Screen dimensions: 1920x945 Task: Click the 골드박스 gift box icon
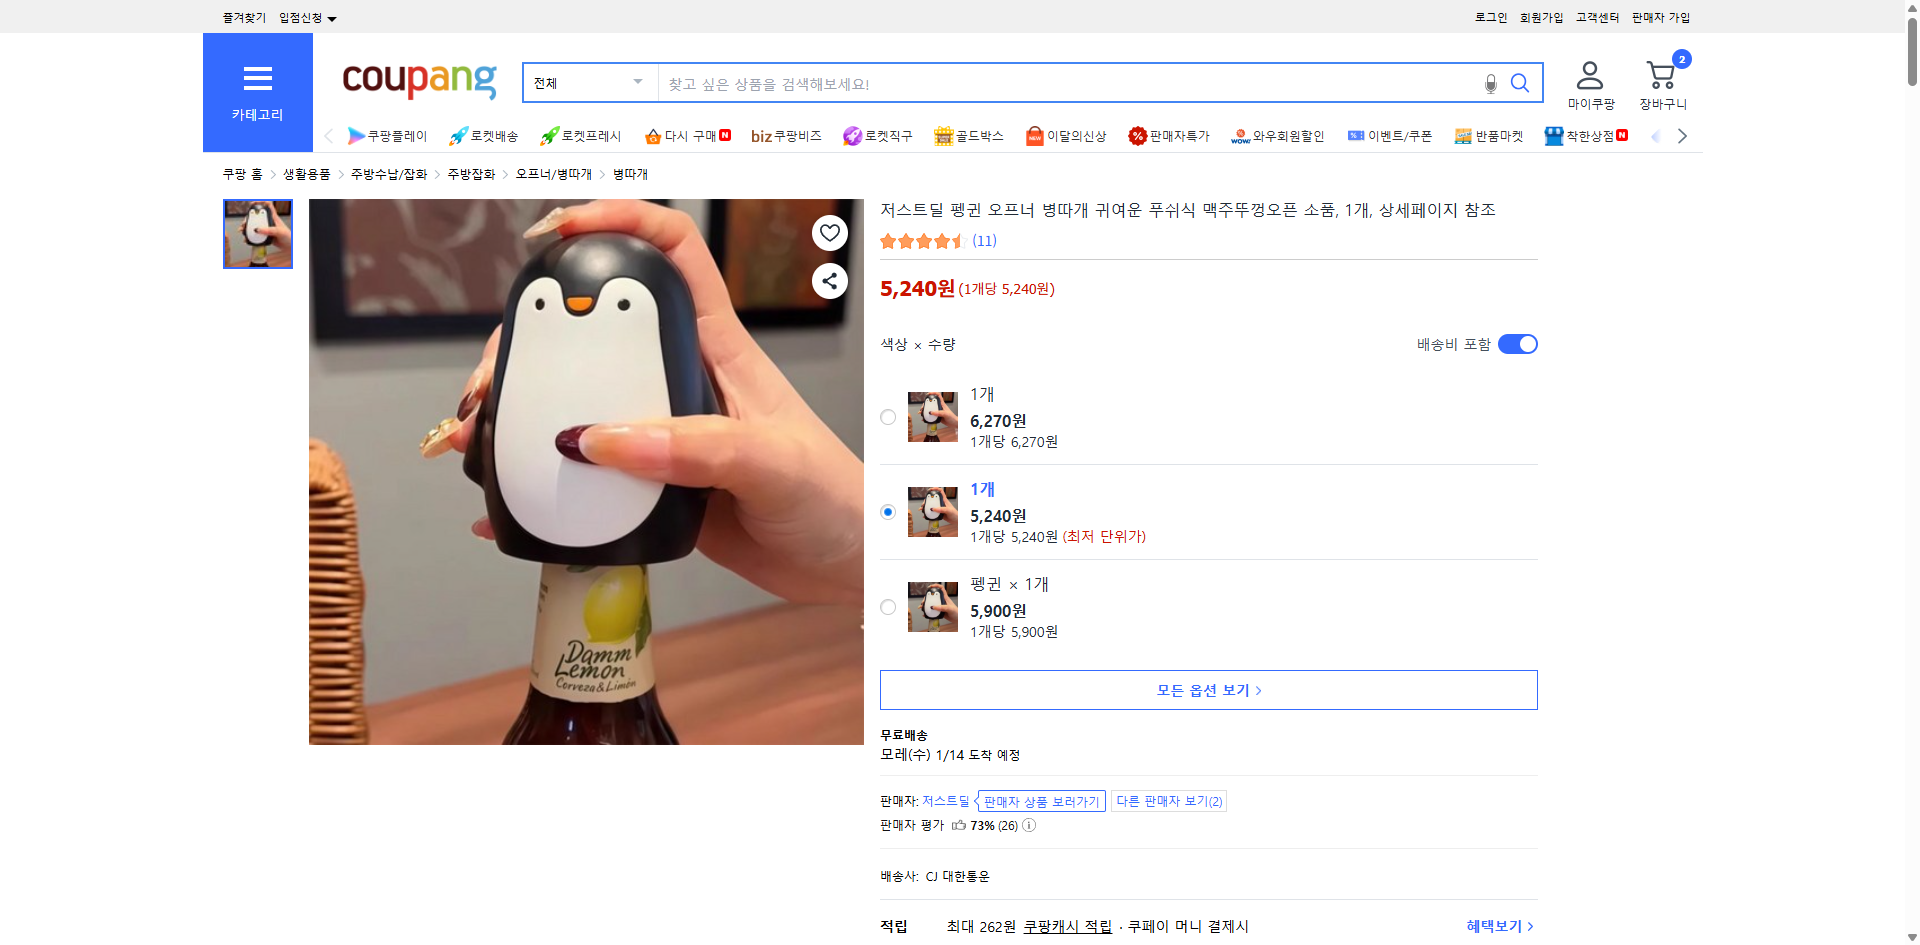click(x=945, y=135)
